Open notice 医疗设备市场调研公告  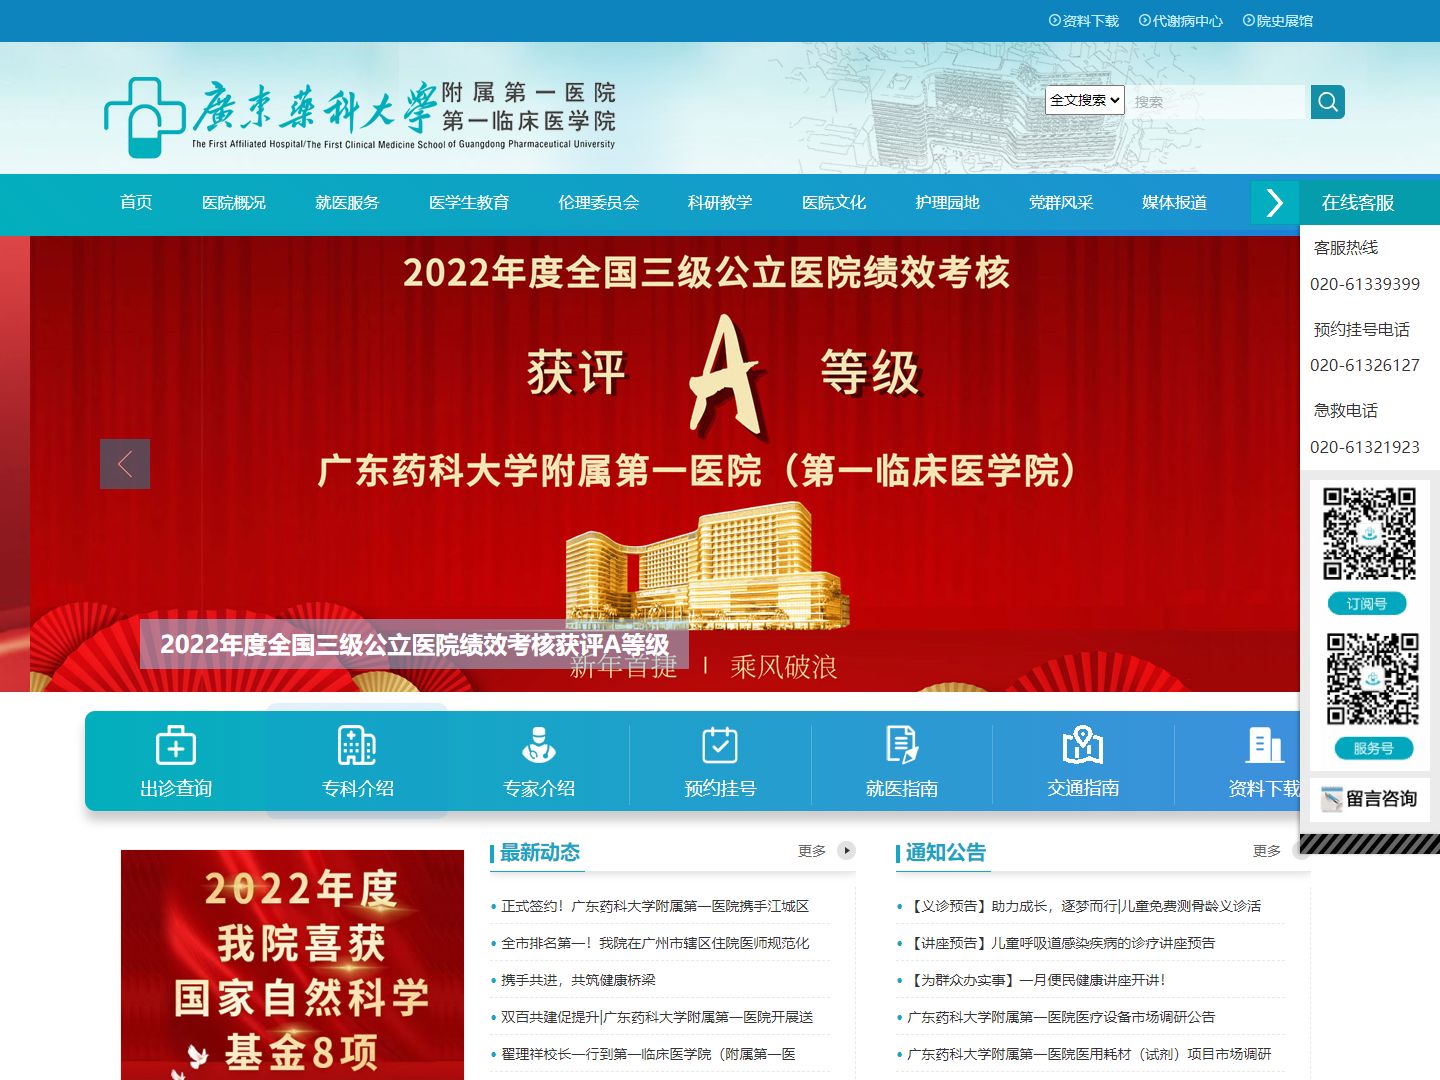pyautogui.click(x=1061, y=1017)
